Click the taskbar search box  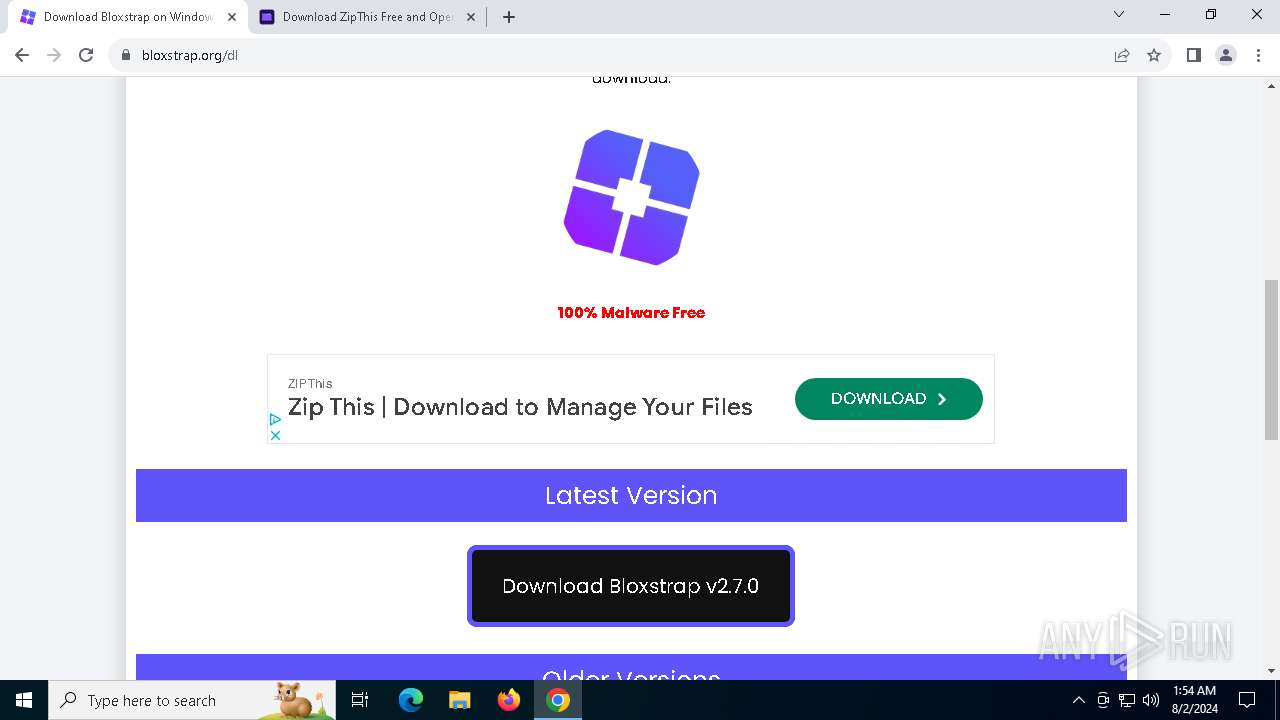(192, 700)
